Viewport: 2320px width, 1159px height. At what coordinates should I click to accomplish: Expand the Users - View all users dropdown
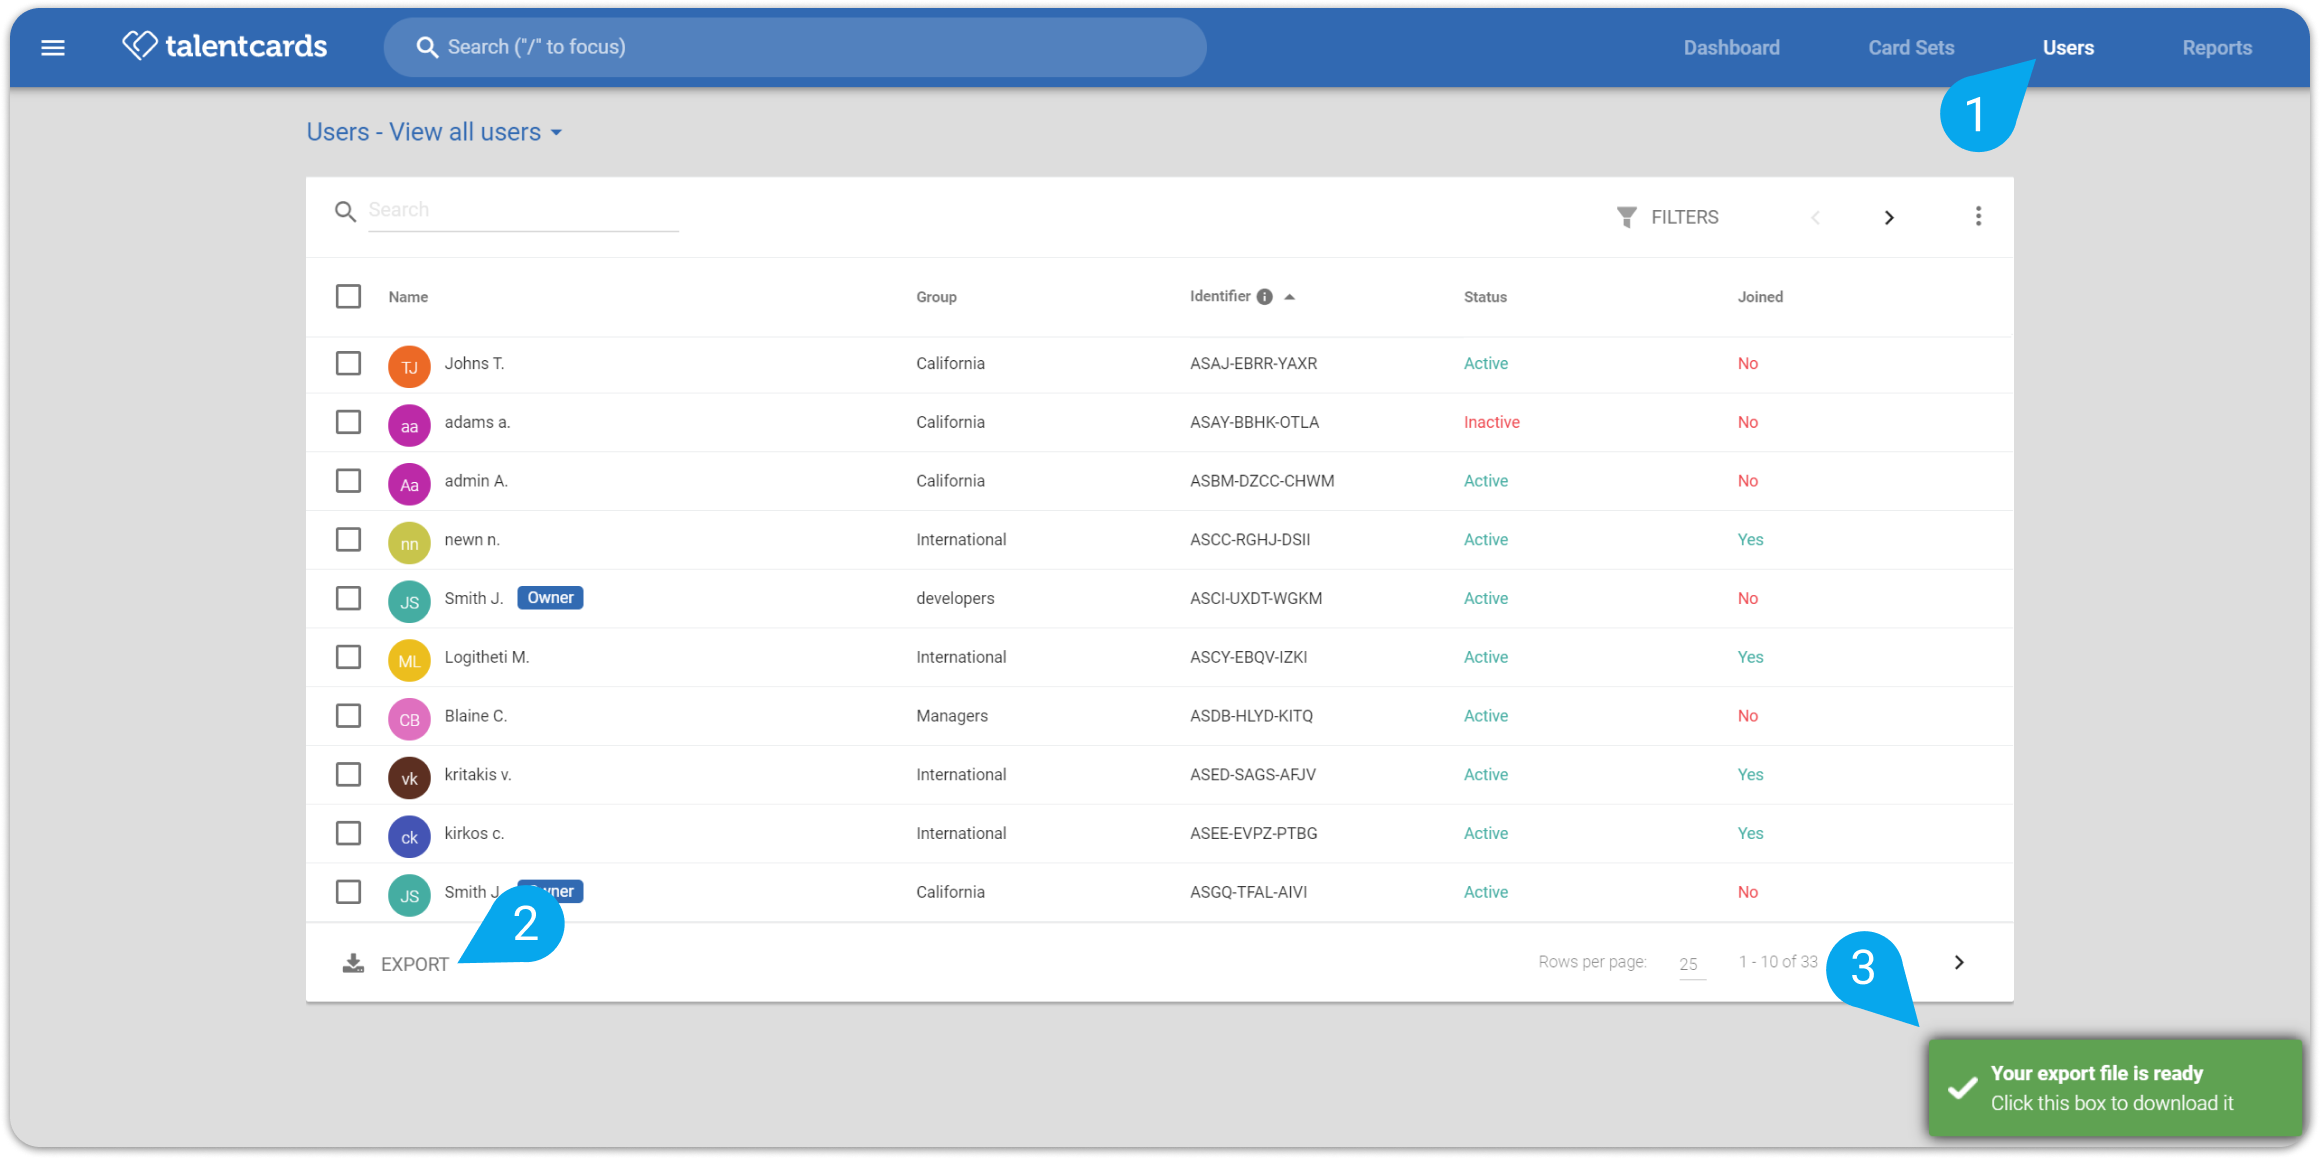(x=435, y=132)
